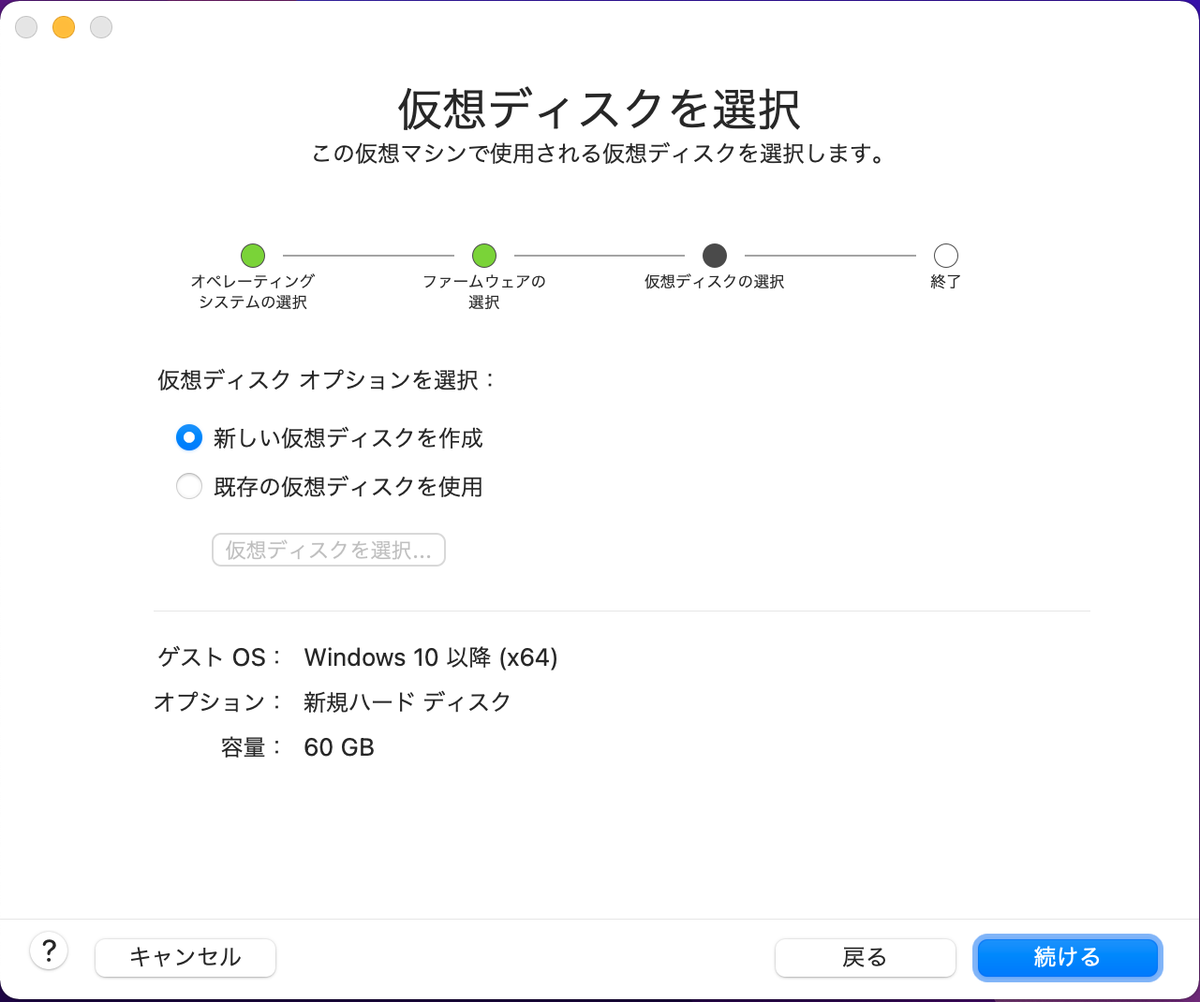Click the leftmost window close traffic light
The width and height of the screenshot is (1200, 1002).
26,27
